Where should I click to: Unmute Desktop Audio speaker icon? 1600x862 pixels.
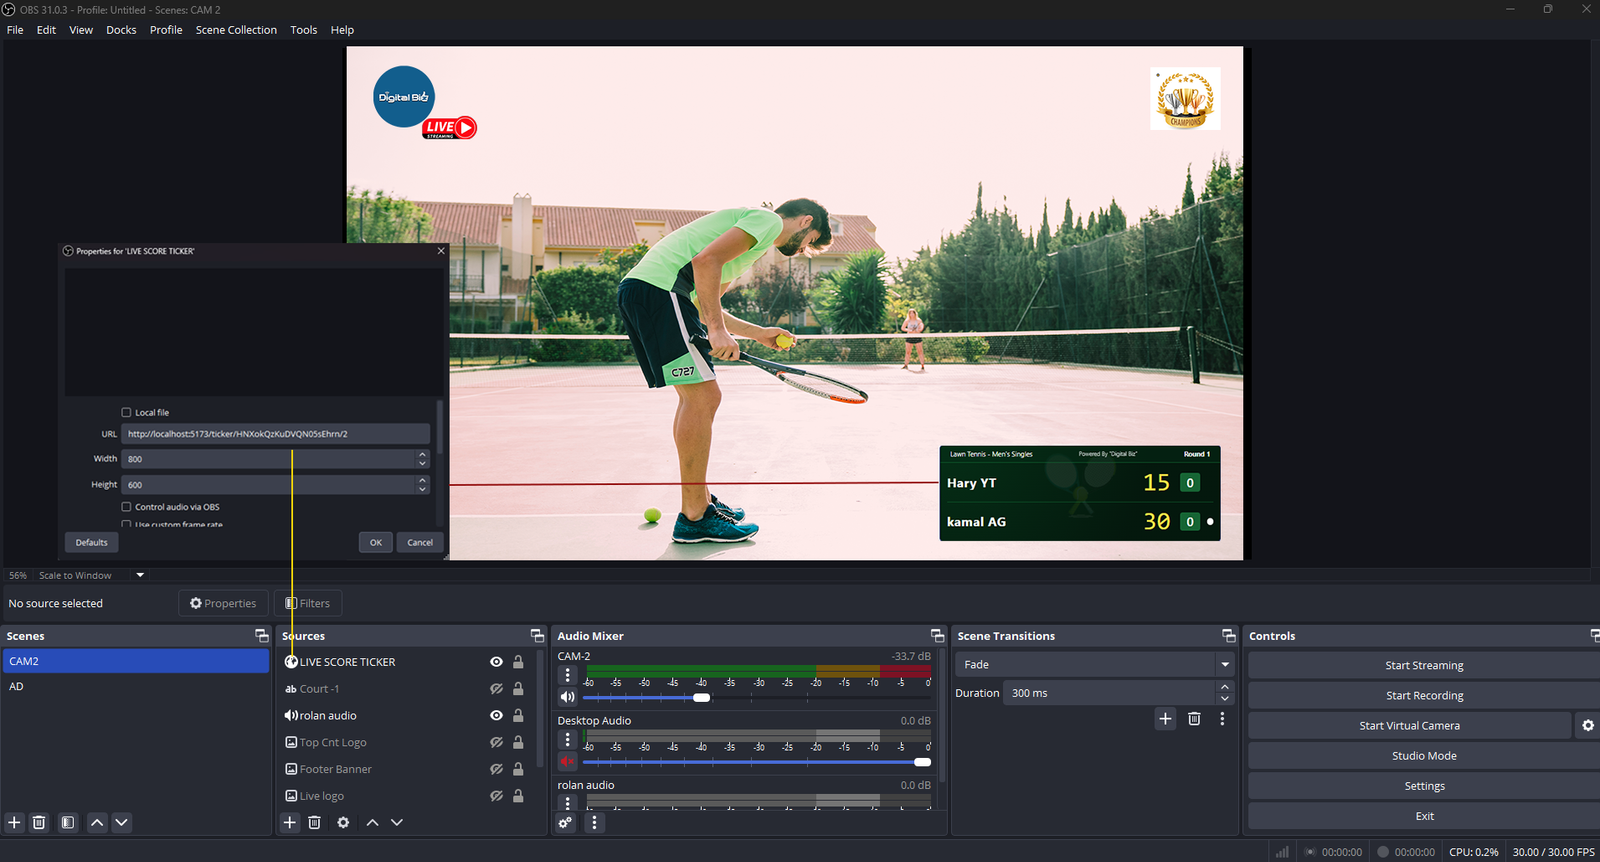pyautogui.click(x=567, y=762)
